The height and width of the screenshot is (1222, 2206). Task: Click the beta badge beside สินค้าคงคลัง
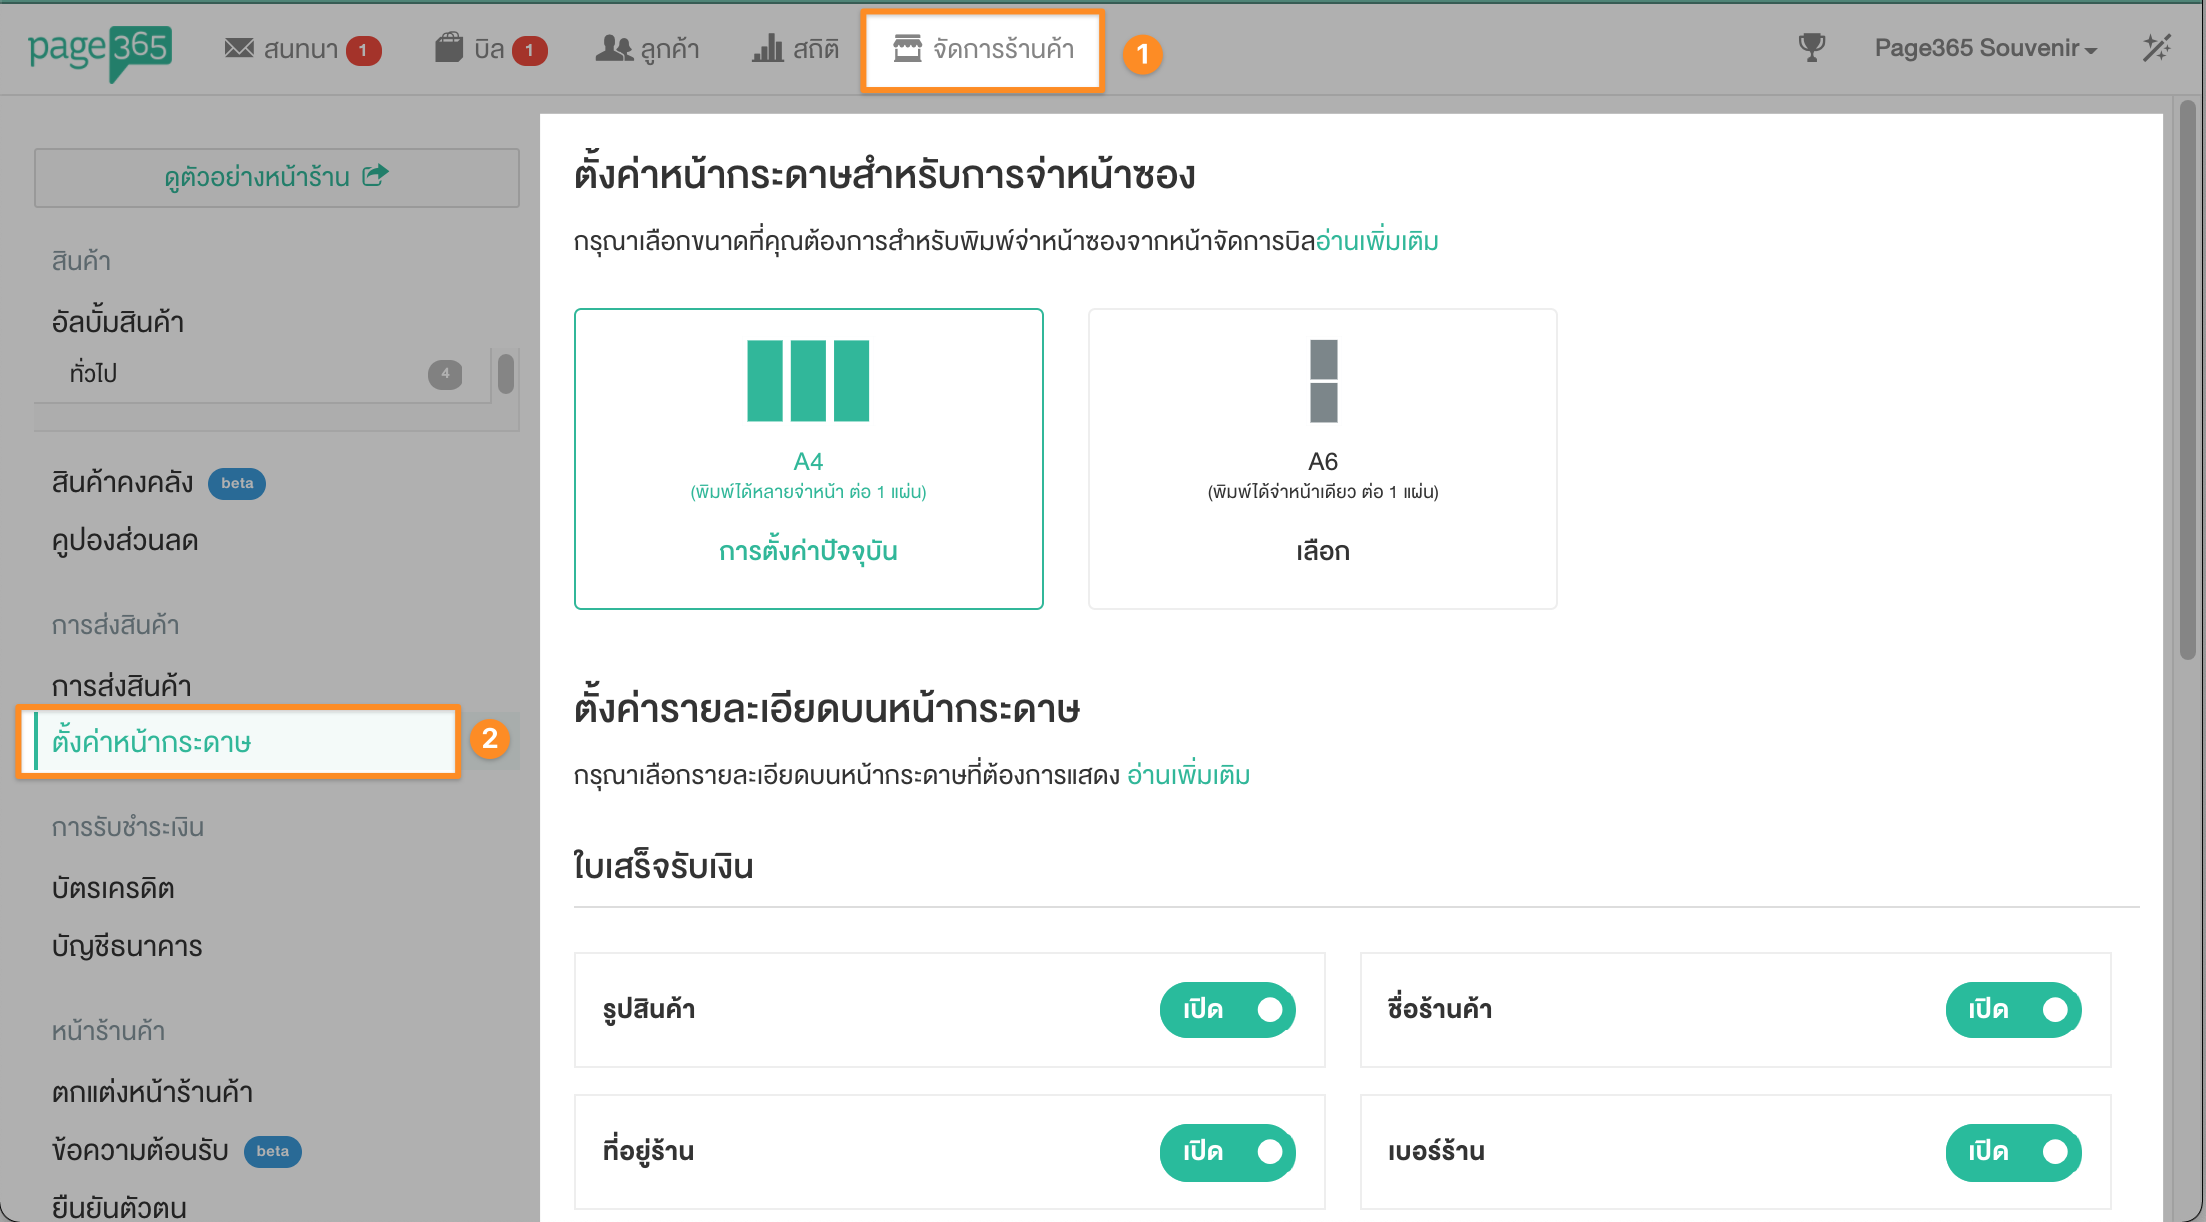click(237, 483)
